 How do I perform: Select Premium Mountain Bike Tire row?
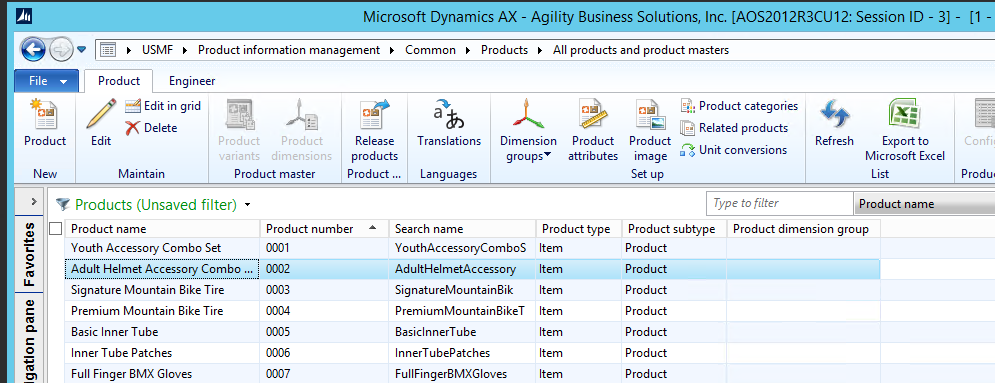click(x=473, y=311)
